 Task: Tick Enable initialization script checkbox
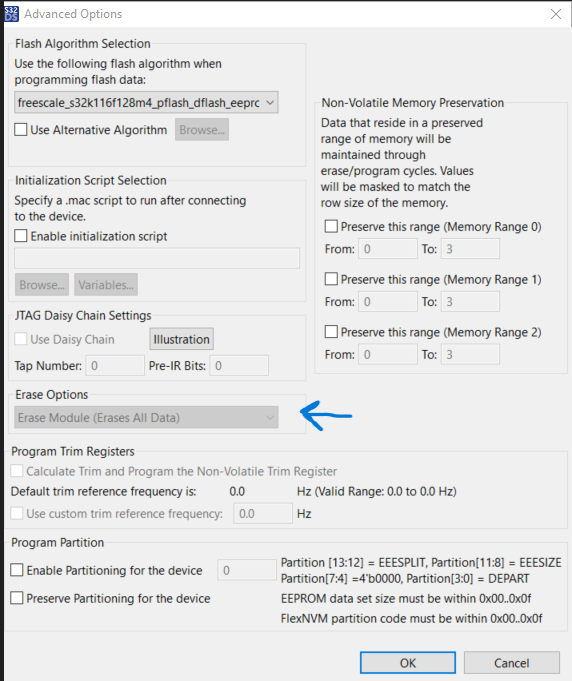pyautogui.click(x=20, y=236)
